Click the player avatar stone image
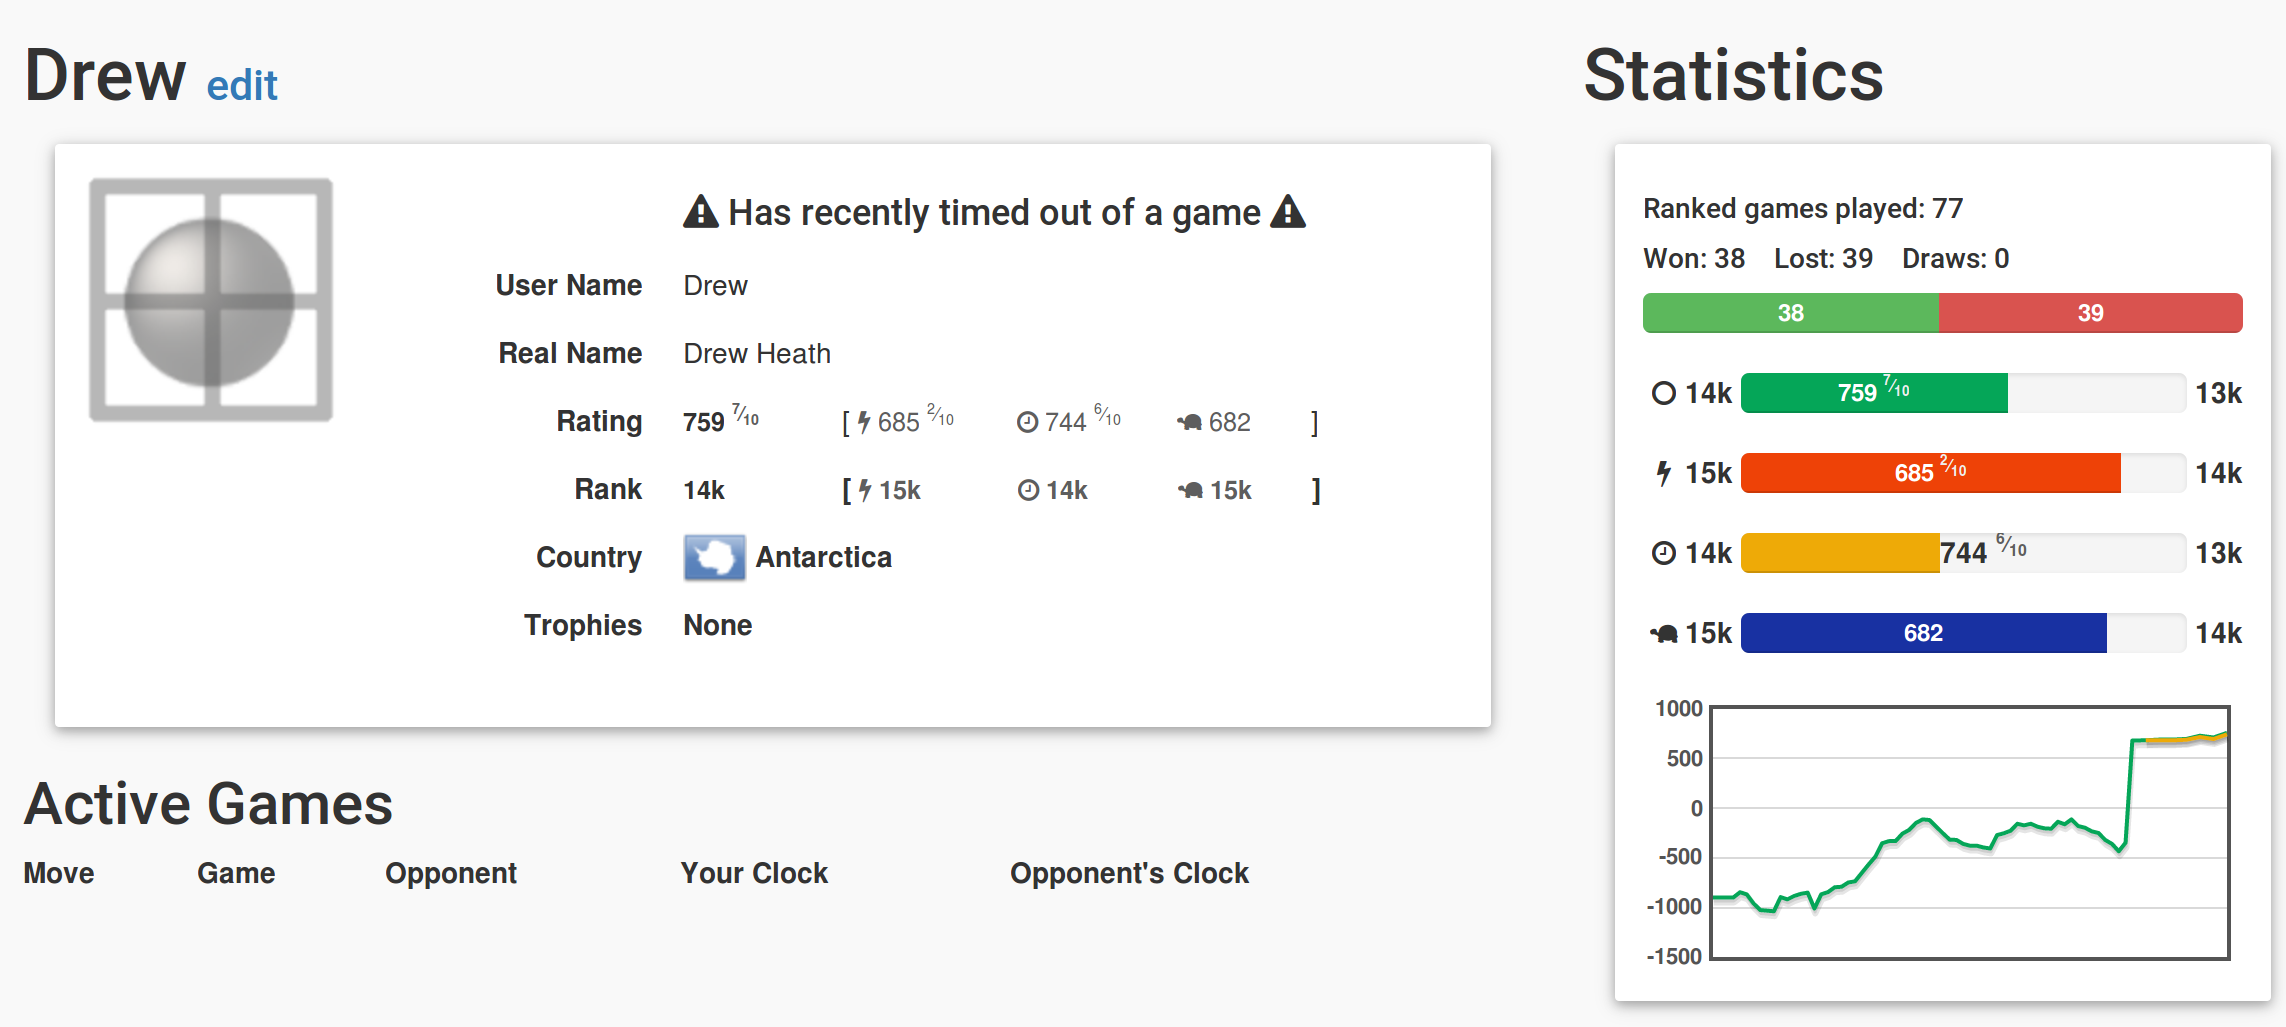 tap(211, 300)
